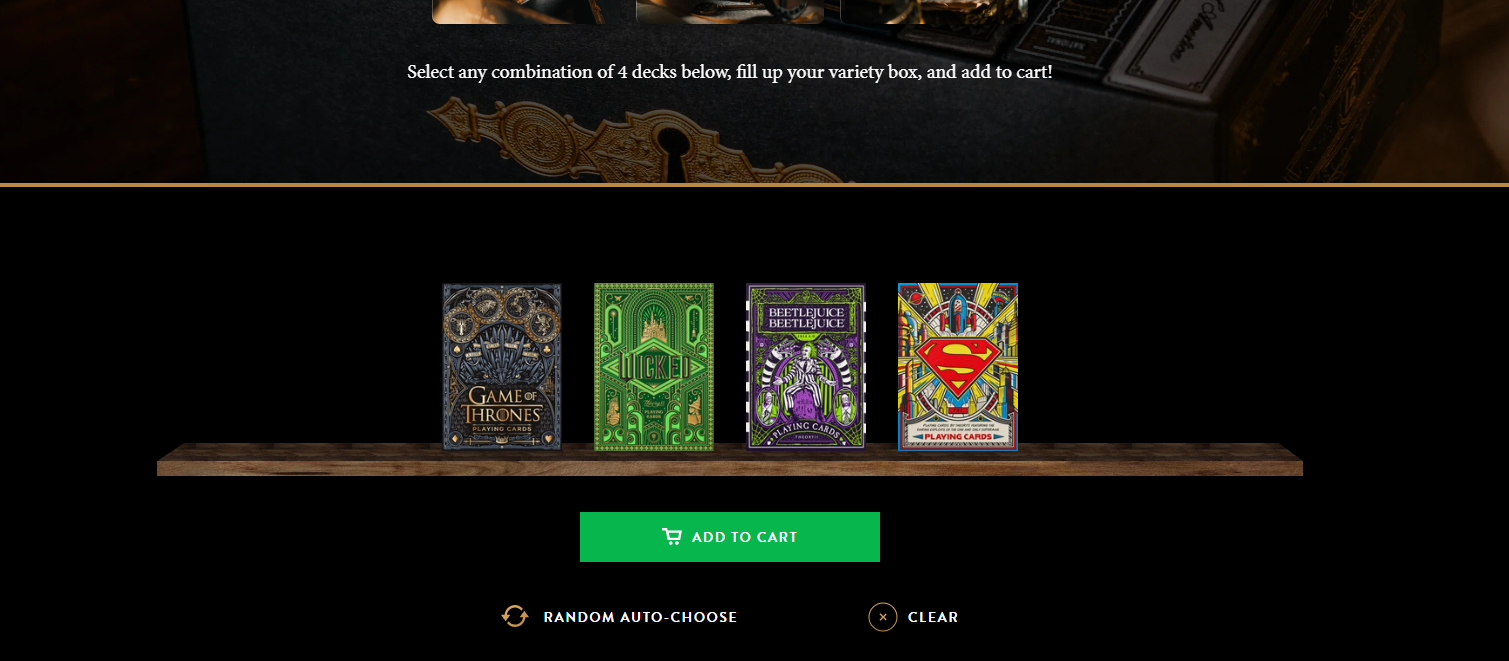Open the middle gallery thumbnail at the top
This screenshot has width=1509, height=661.
click(x=730, y=11)
